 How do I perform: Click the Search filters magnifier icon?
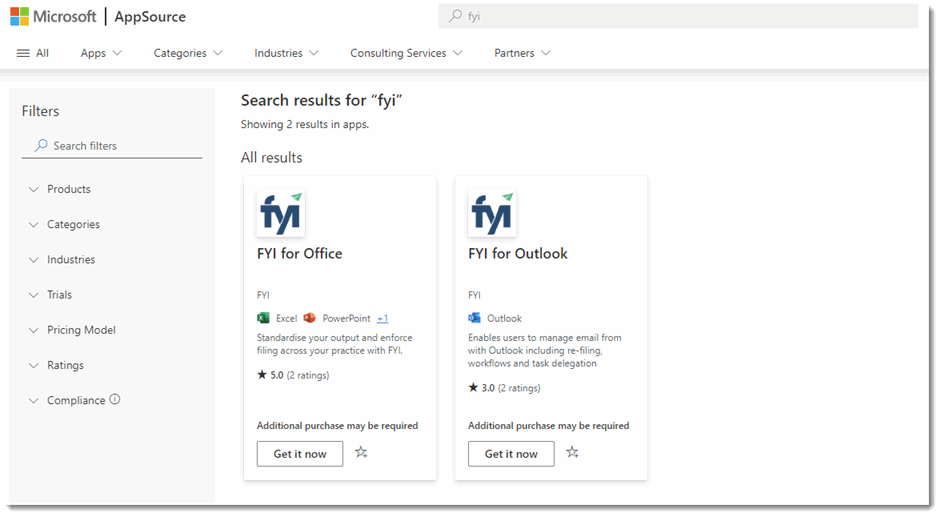pos(41,145)
